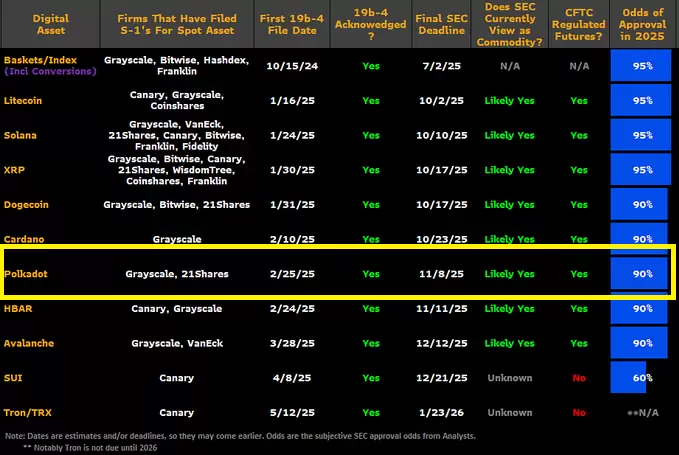Click the 90% odds bar for Polkadot
This screenshot has height=455, width=679.
pos(639,273)
